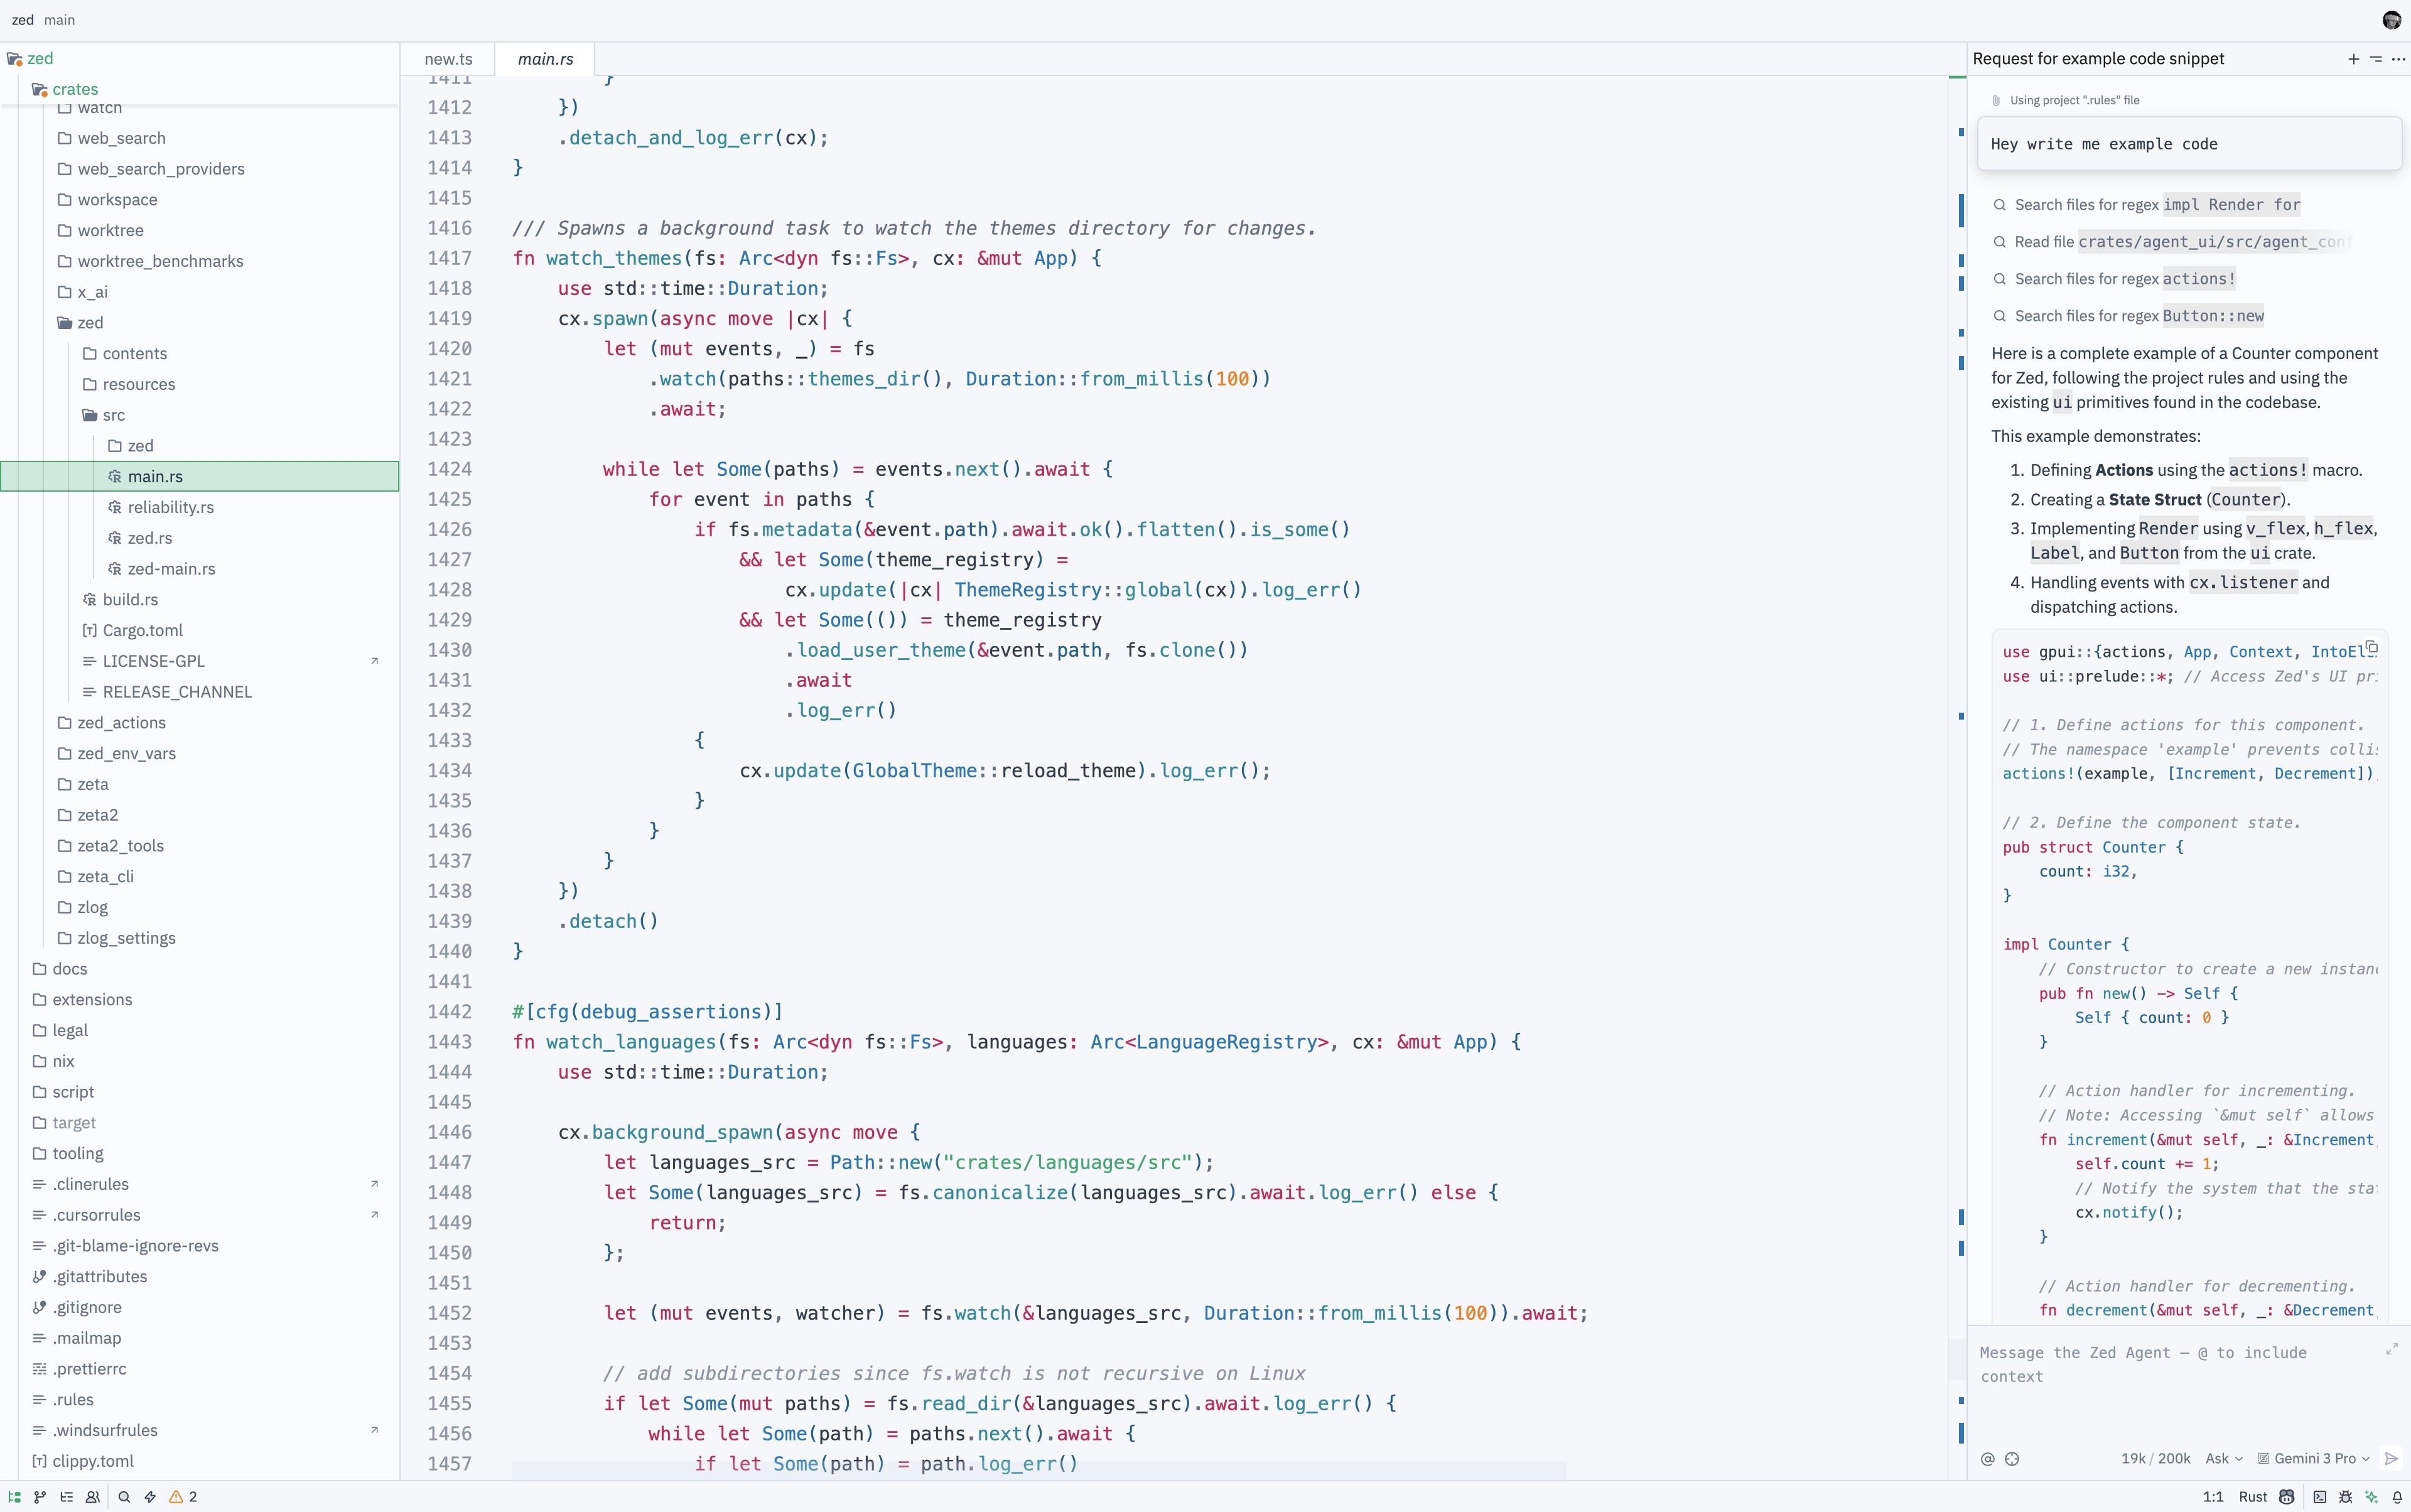Click the @ add context icon
Screen dimensions: 2411x1512
coord(1988,1459)
